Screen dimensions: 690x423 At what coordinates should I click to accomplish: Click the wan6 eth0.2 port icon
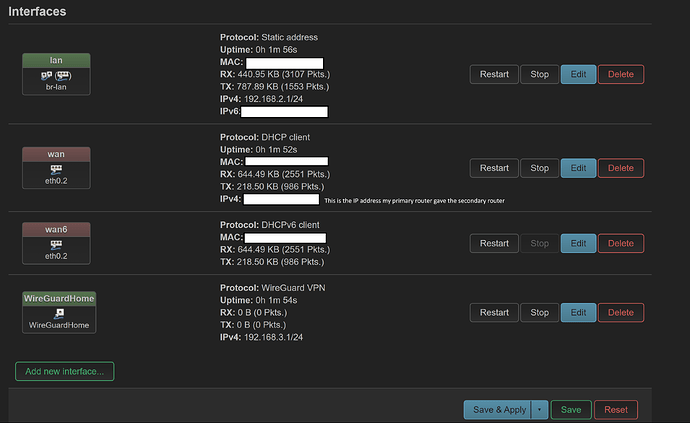click(56, 245)
